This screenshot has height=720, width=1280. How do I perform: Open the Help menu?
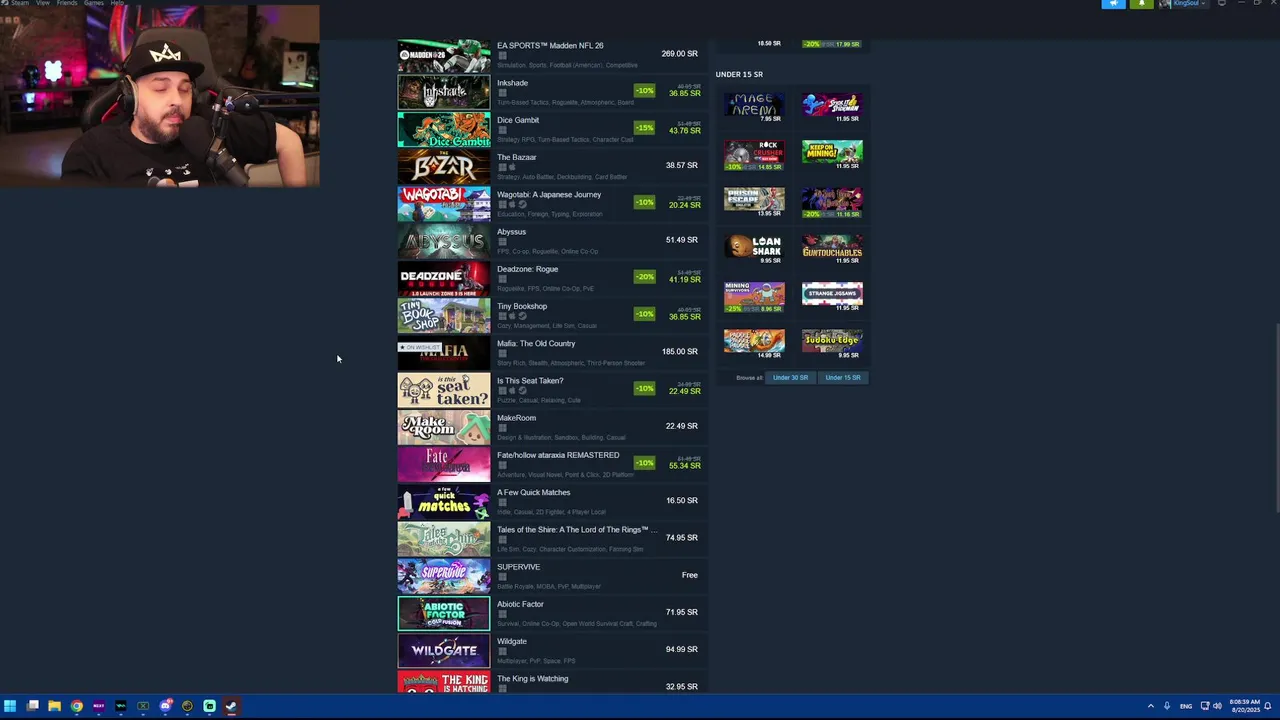(x=117, y=3)
